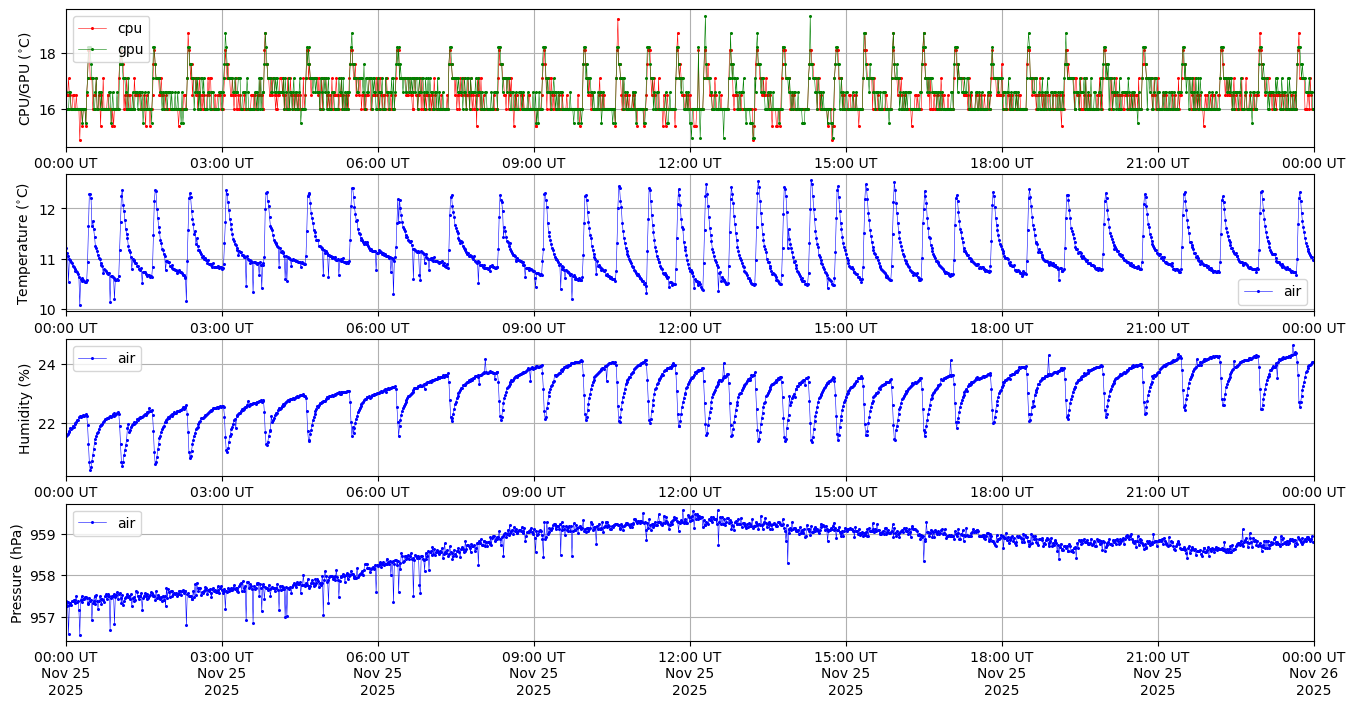
Task: Click the Pressure (hPa) y-axis label
Action: 18,573
